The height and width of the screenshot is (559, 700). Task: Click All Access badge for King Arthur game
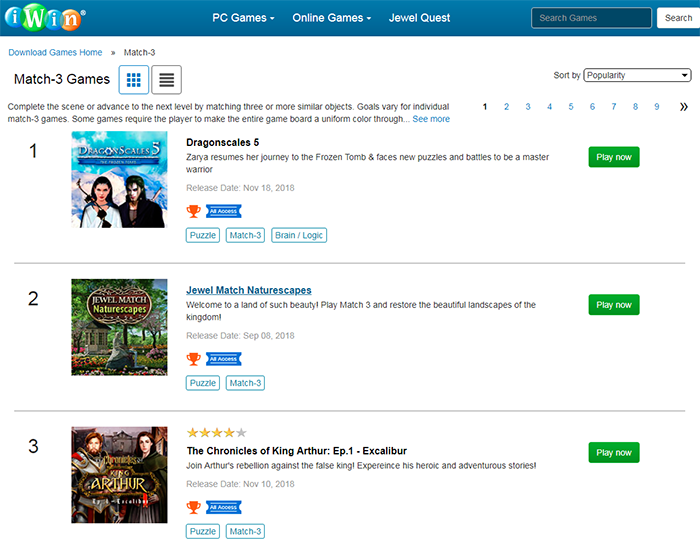pos(224,507)
